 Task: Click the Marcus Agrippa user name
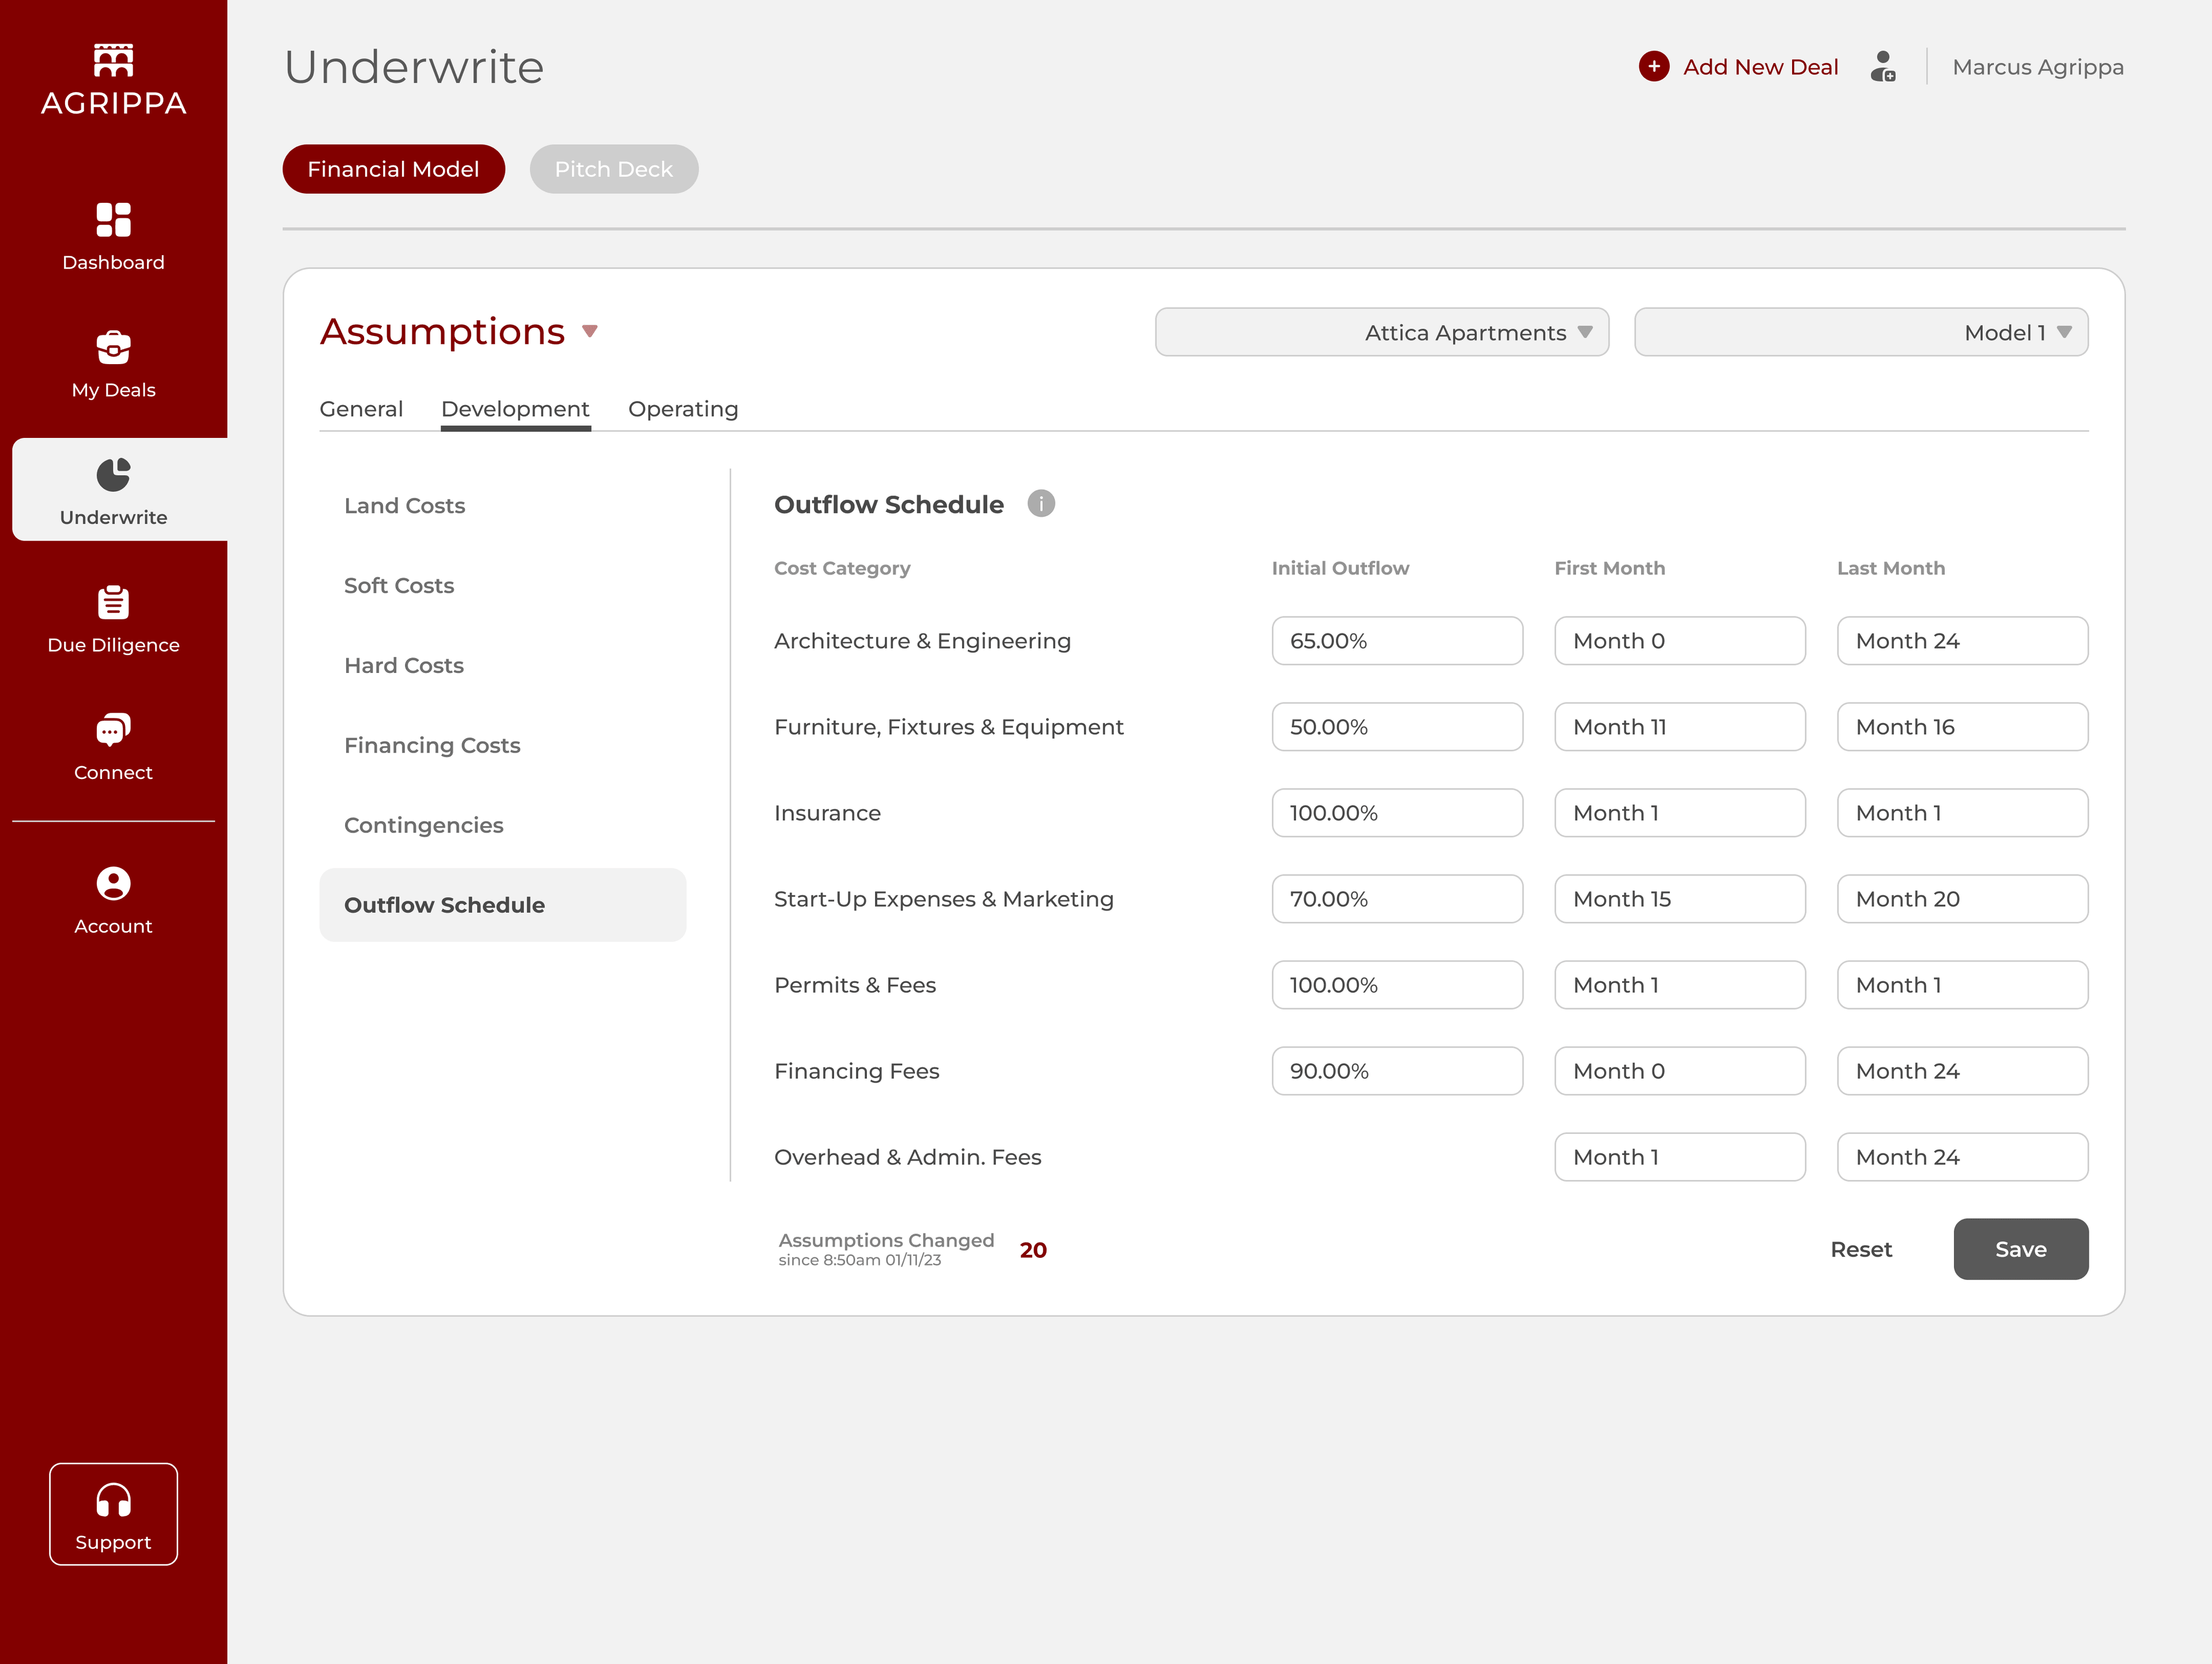2038,67
